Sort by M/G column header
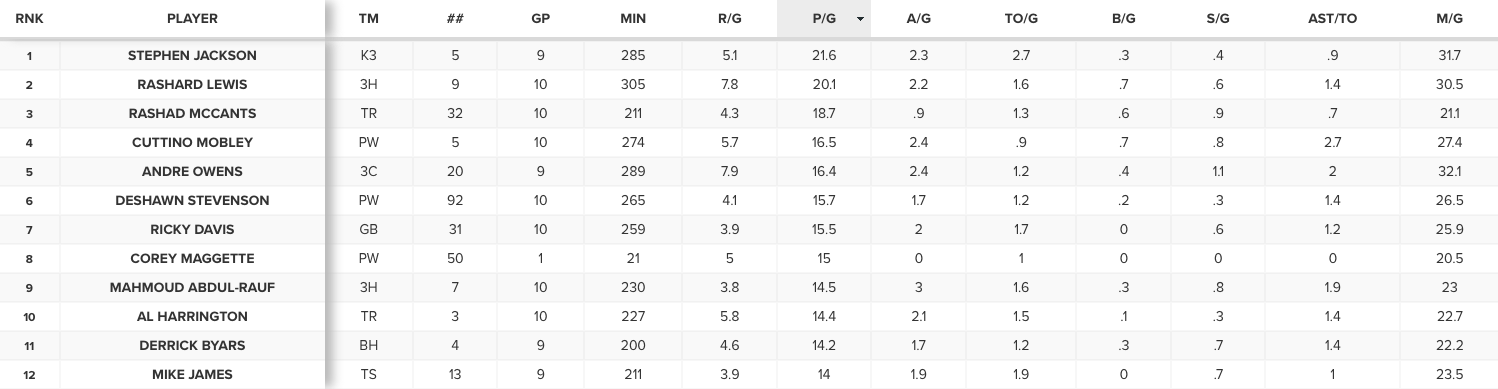This screenshot has width=1498, height=389. coord(1447,19)
